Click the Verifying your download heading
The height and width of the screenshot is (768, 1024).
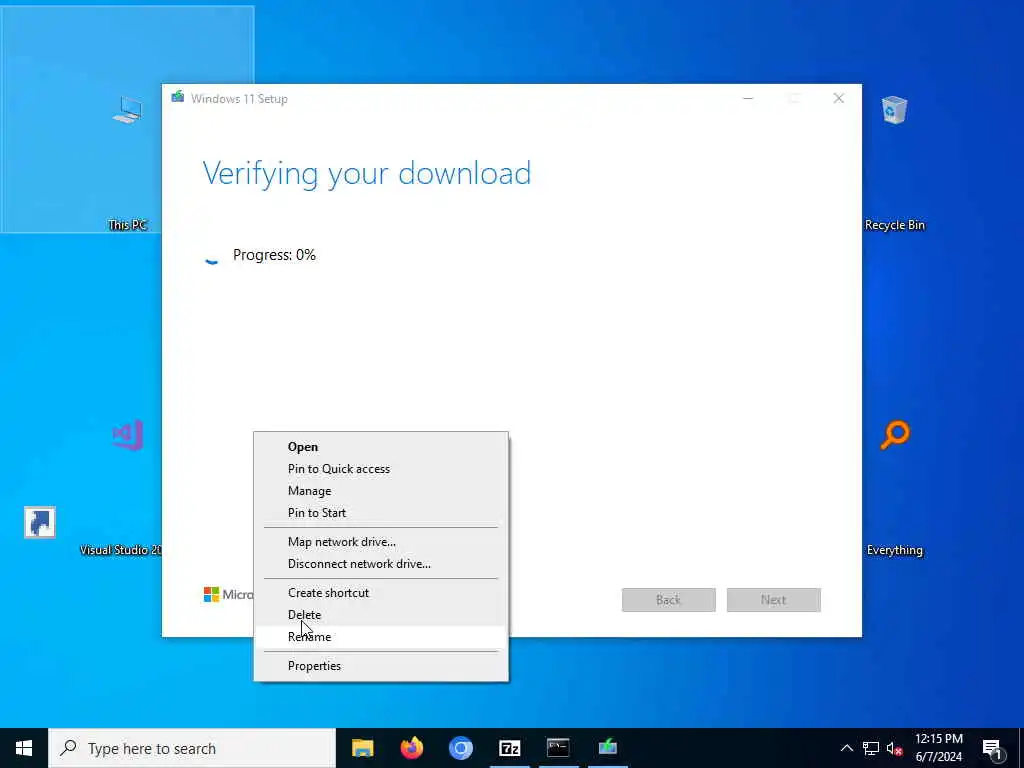click(x=366, y=174)
